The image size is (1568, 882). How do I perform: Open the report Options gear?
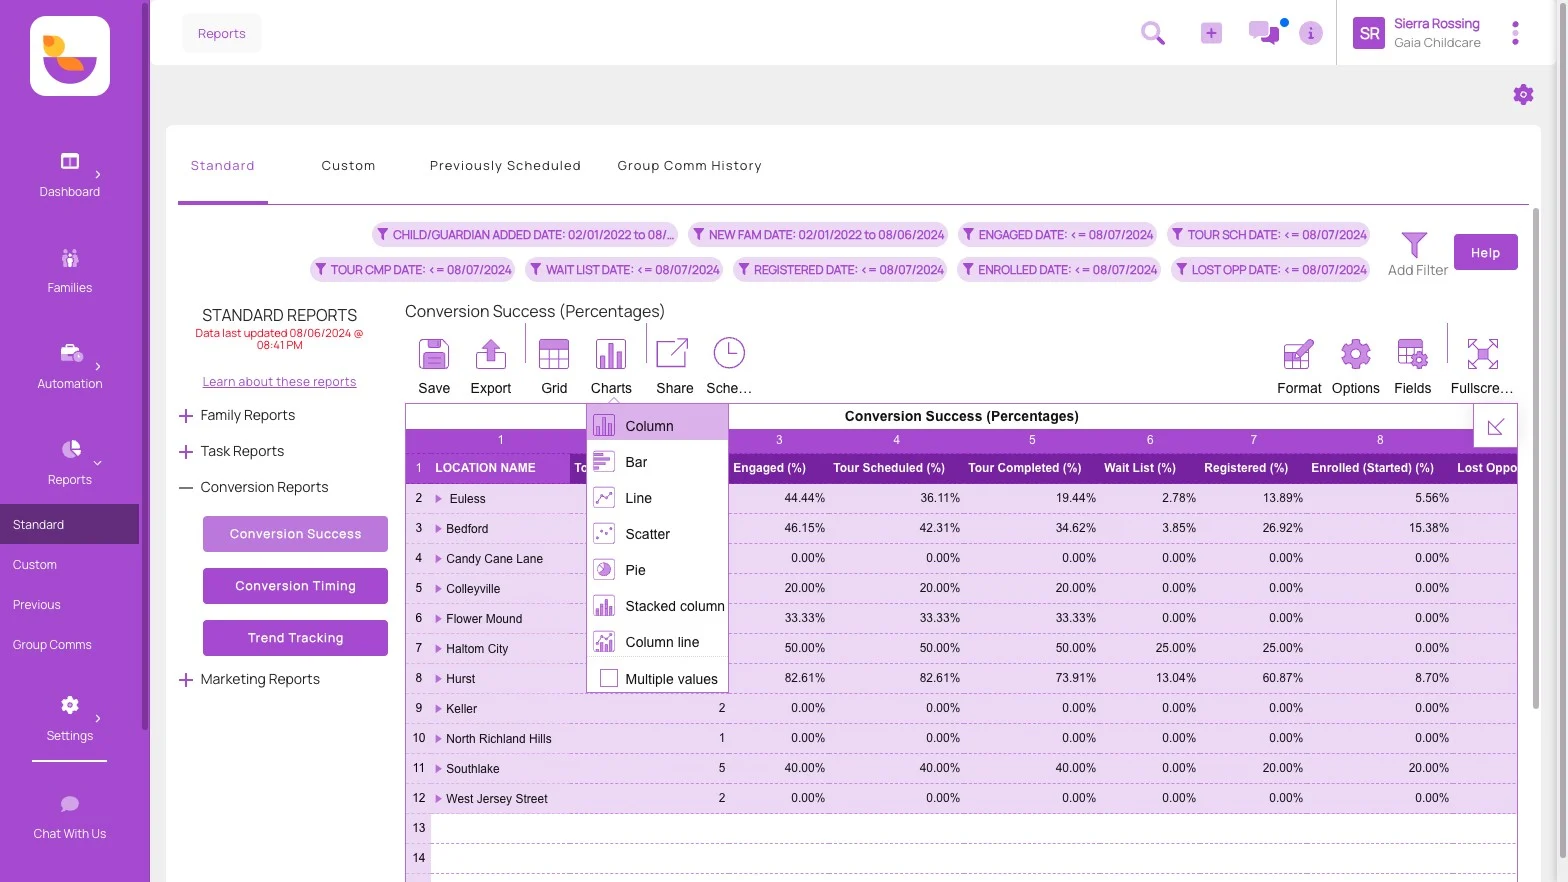(1356, 354)
